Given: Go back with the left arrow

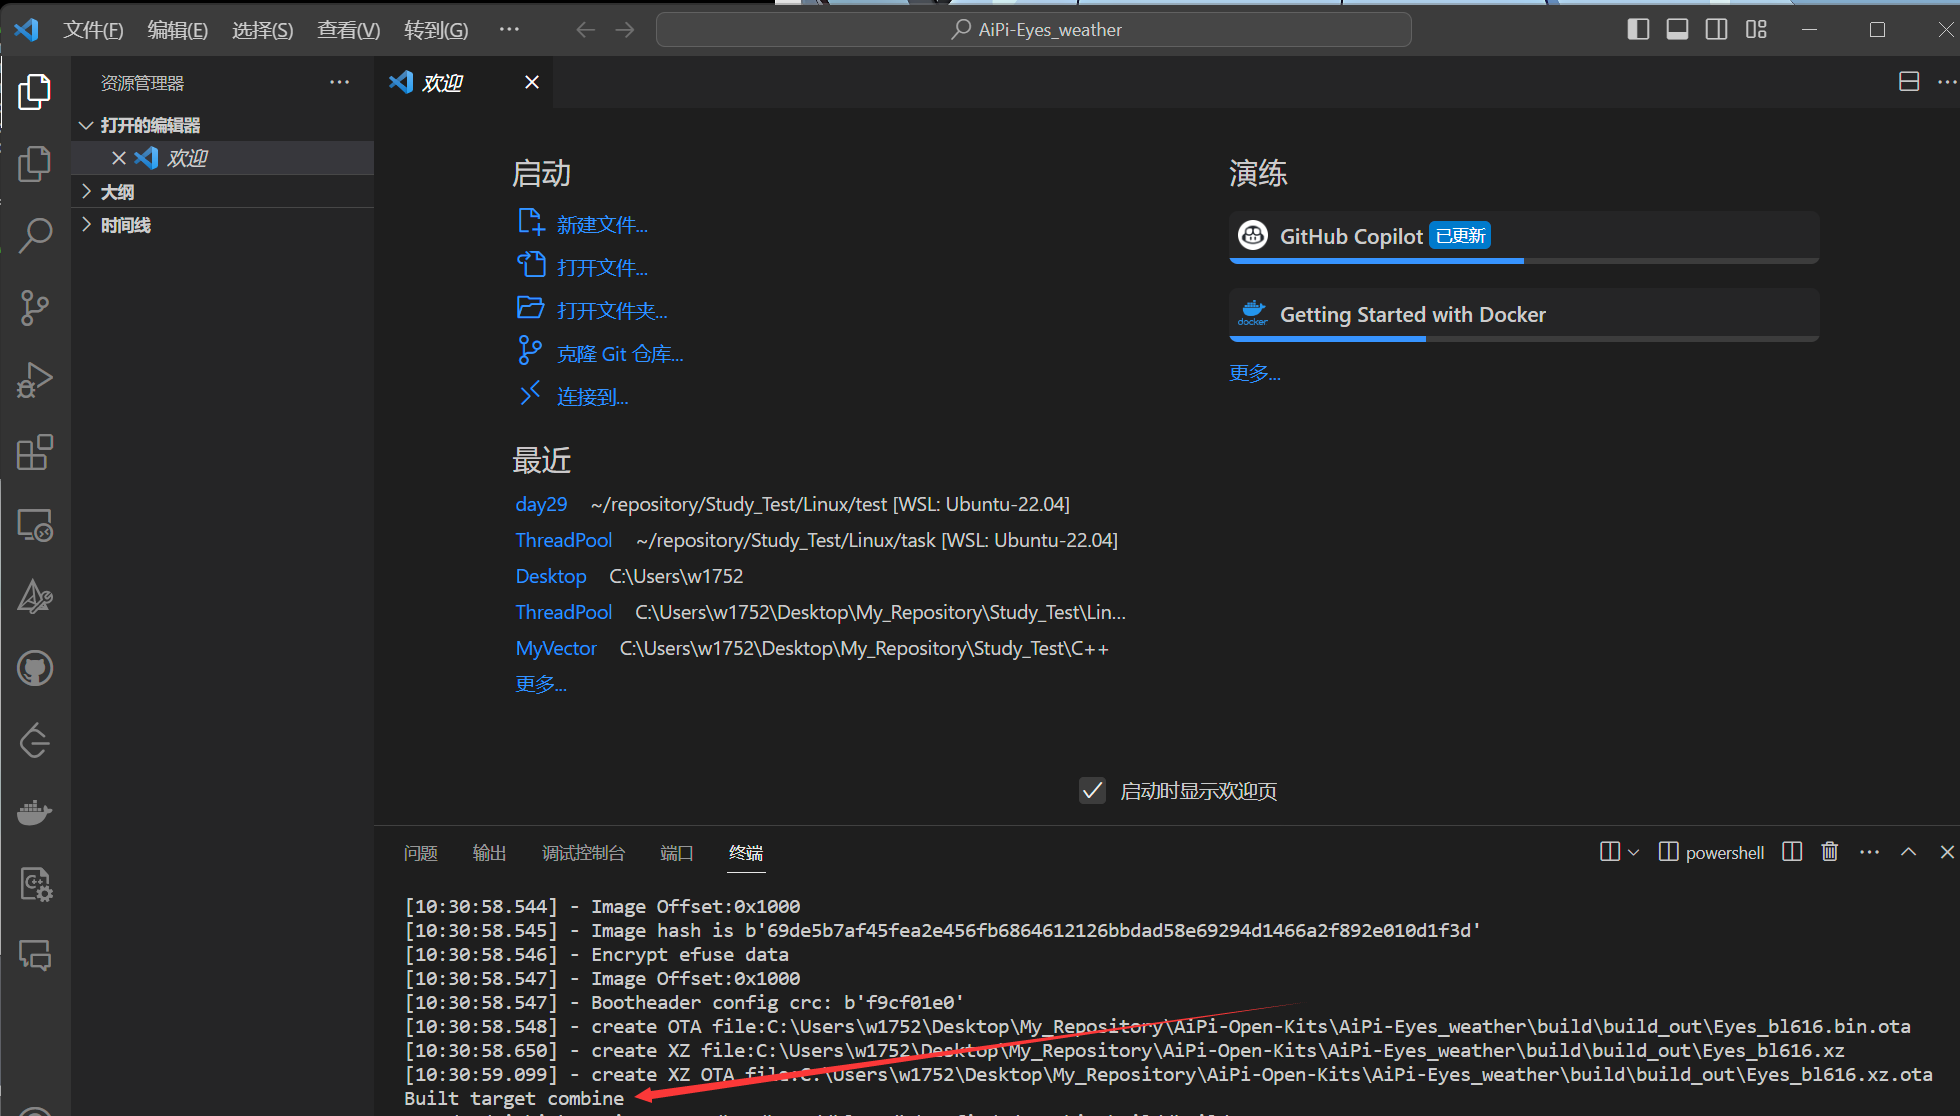Looking at the screenshot, I should (x=585, y=30).
